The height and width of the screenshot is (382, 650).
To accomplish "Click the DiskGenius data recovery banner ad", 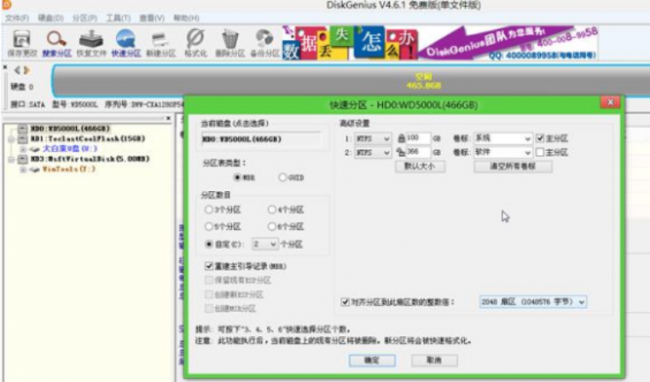I will 440,43.
